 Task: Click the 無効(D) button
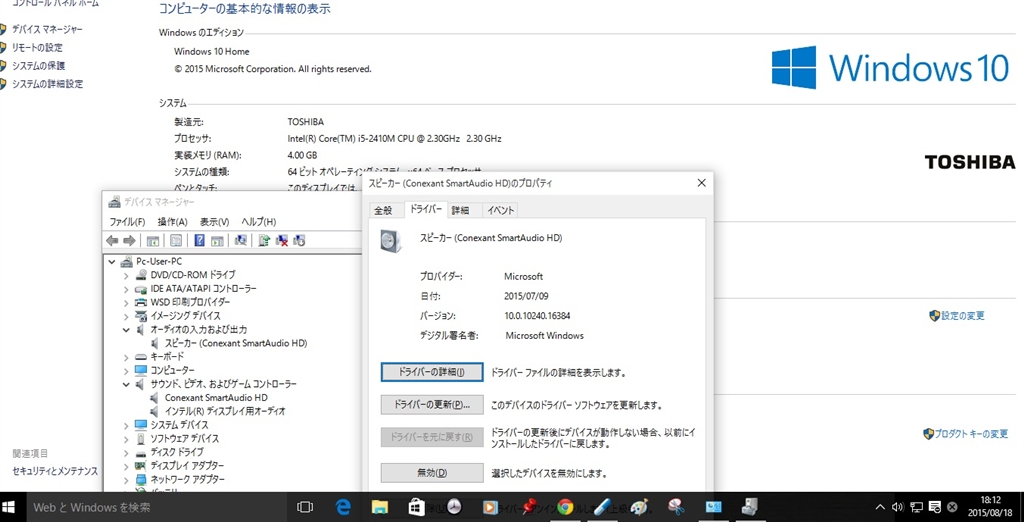tap(432, 472)
